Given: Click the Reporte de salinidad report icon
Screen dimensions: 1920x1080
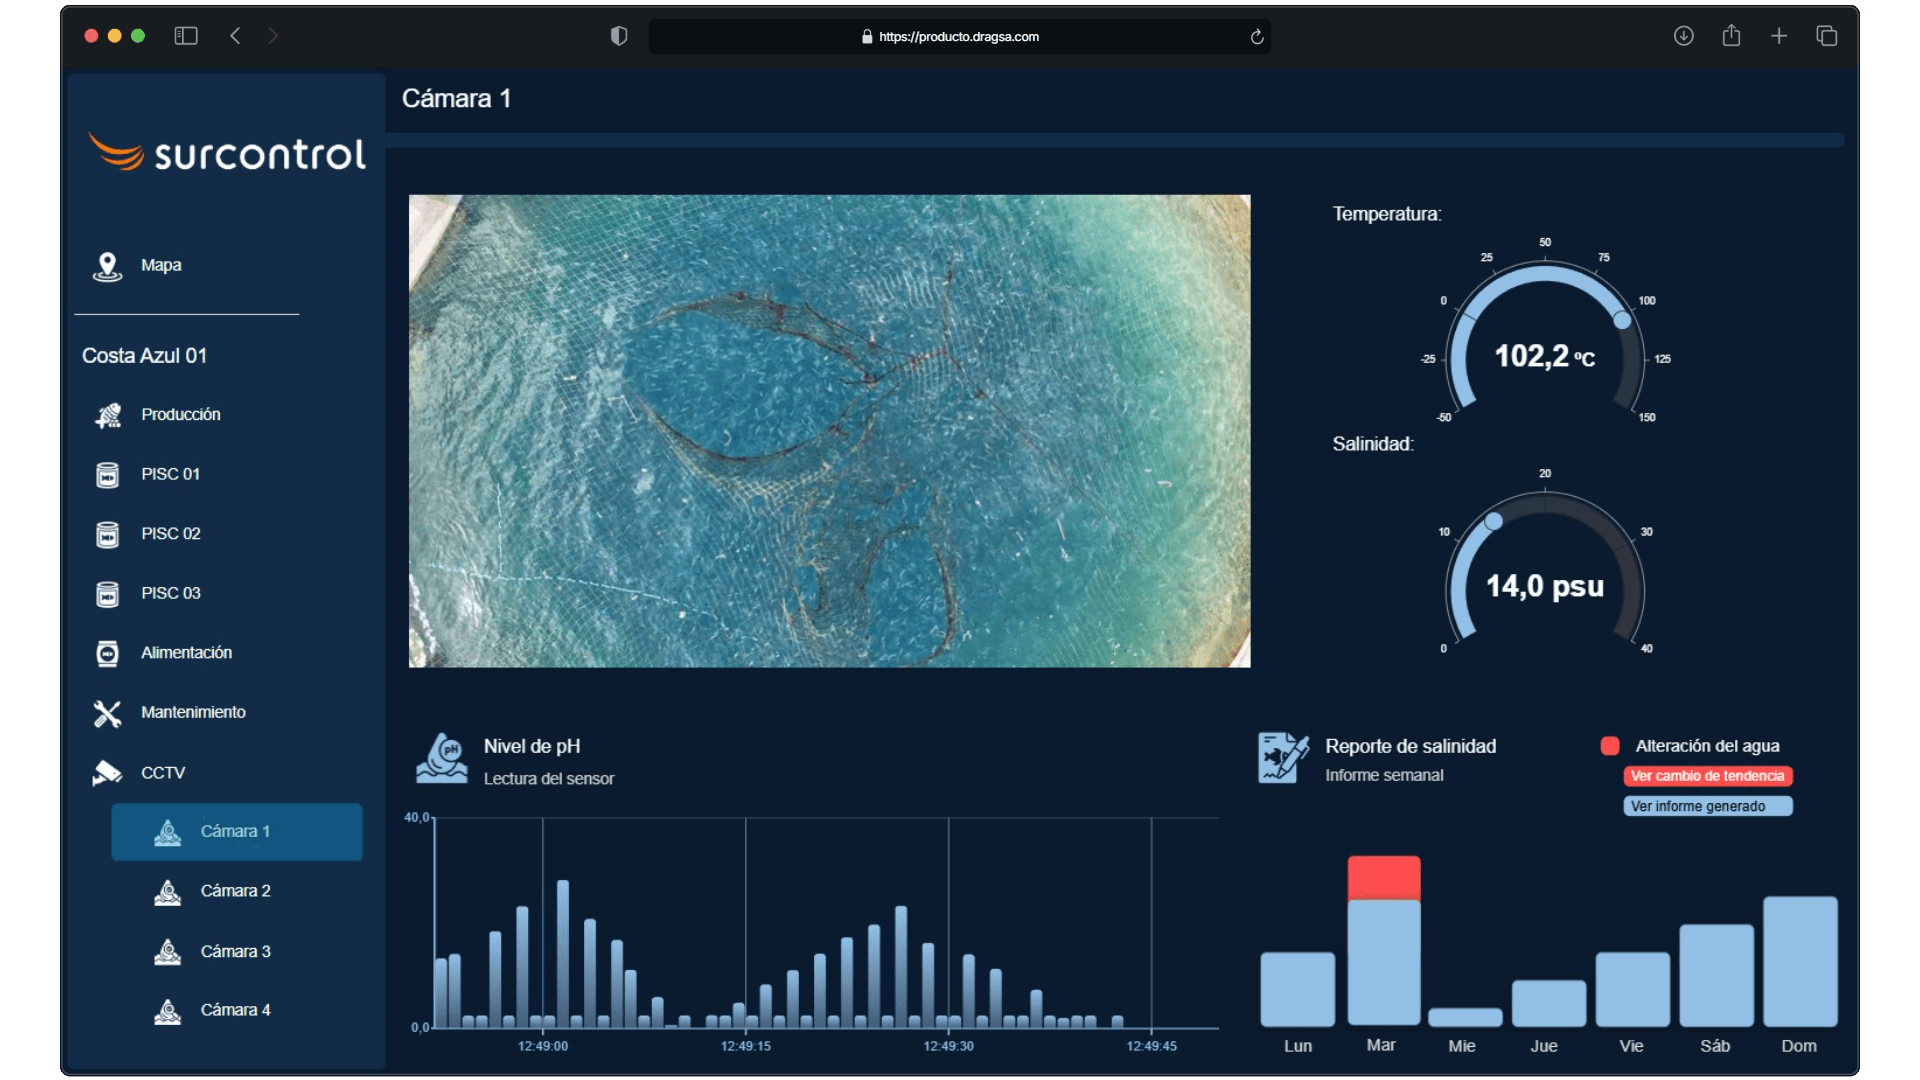Looking at the screenshot, I should 1283,758.
